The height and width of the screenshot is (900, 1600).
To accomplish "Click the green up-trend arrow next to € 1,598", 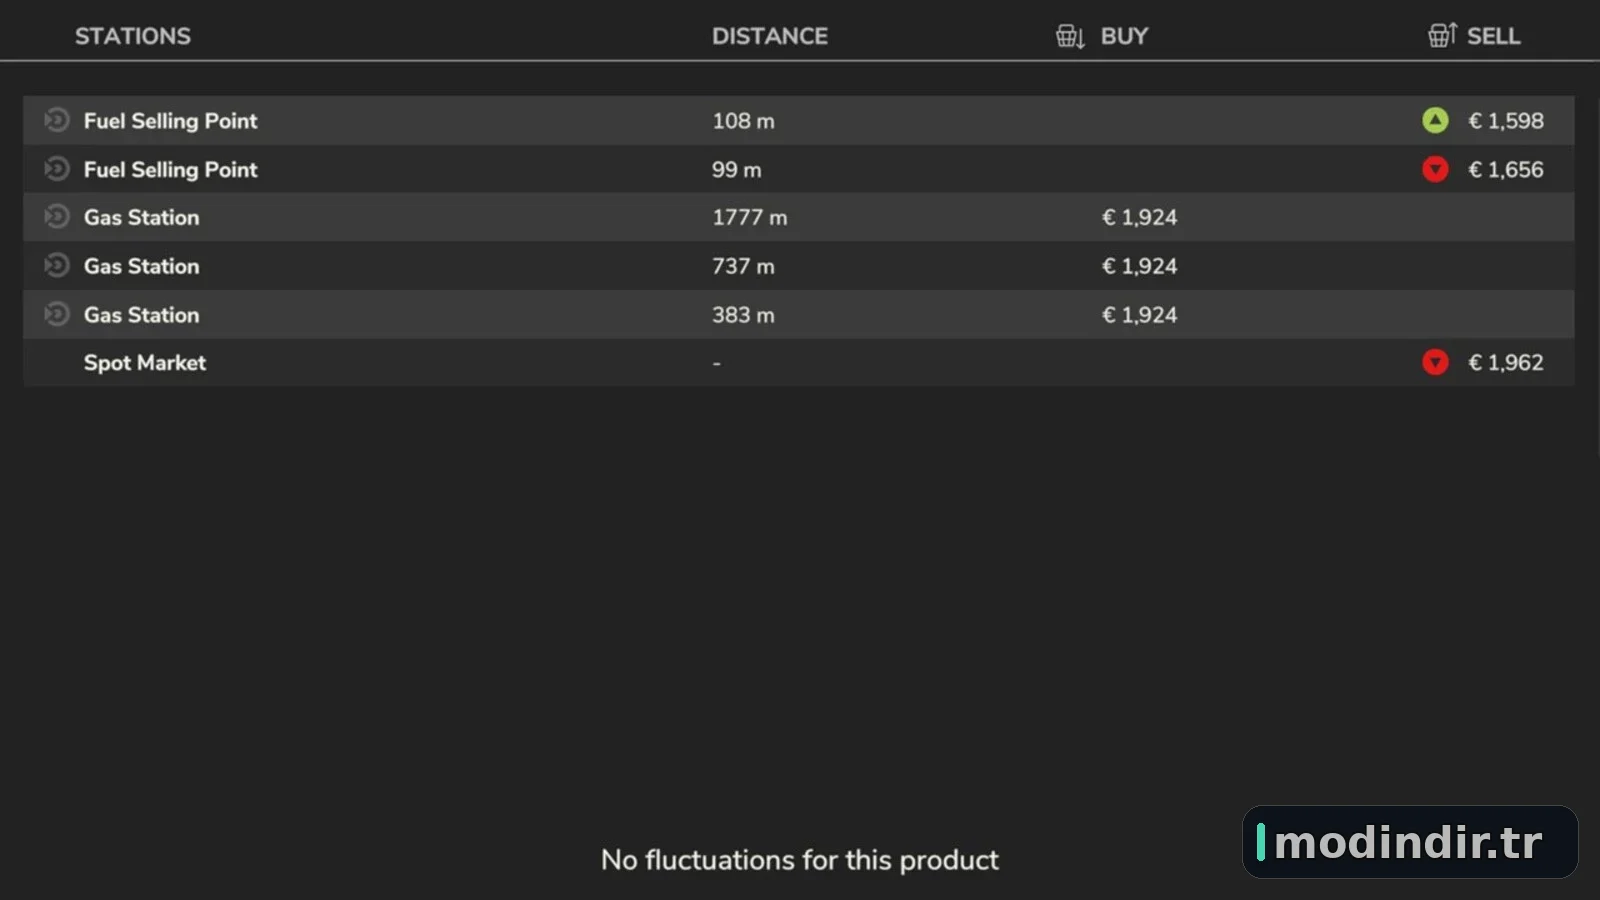I will point(1435,120).
